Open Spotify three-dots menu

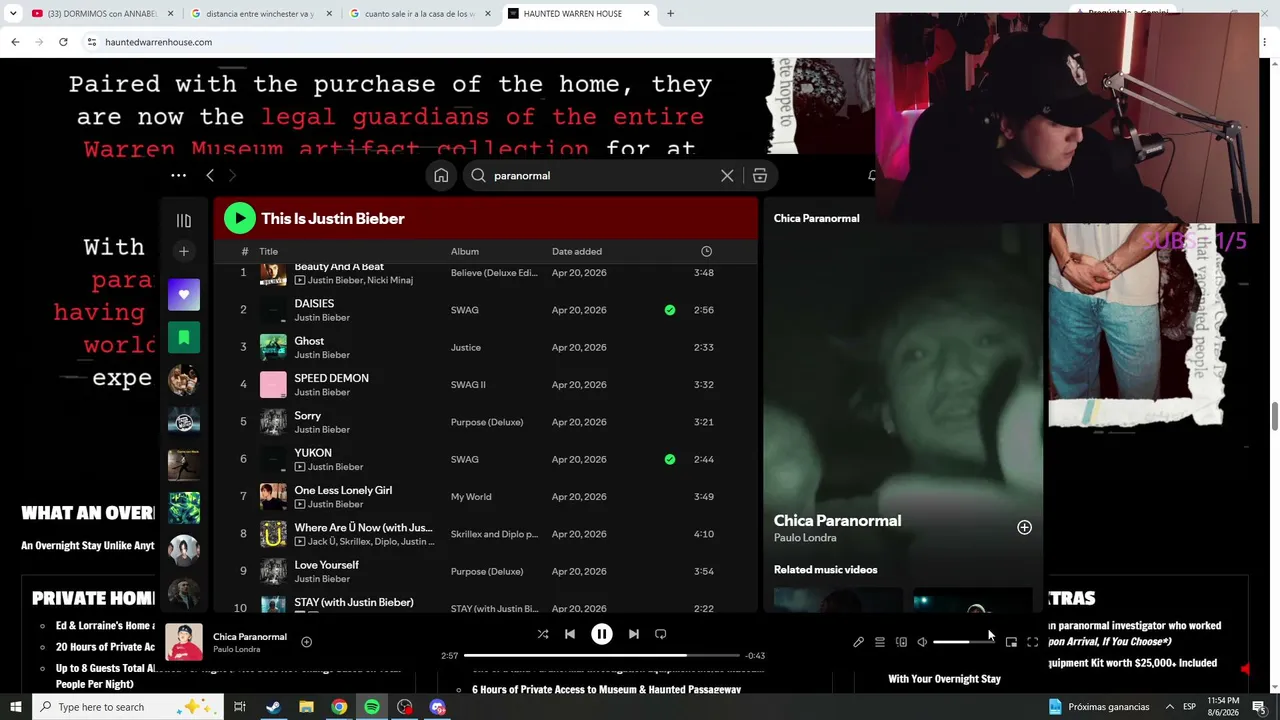click(178, 176)
